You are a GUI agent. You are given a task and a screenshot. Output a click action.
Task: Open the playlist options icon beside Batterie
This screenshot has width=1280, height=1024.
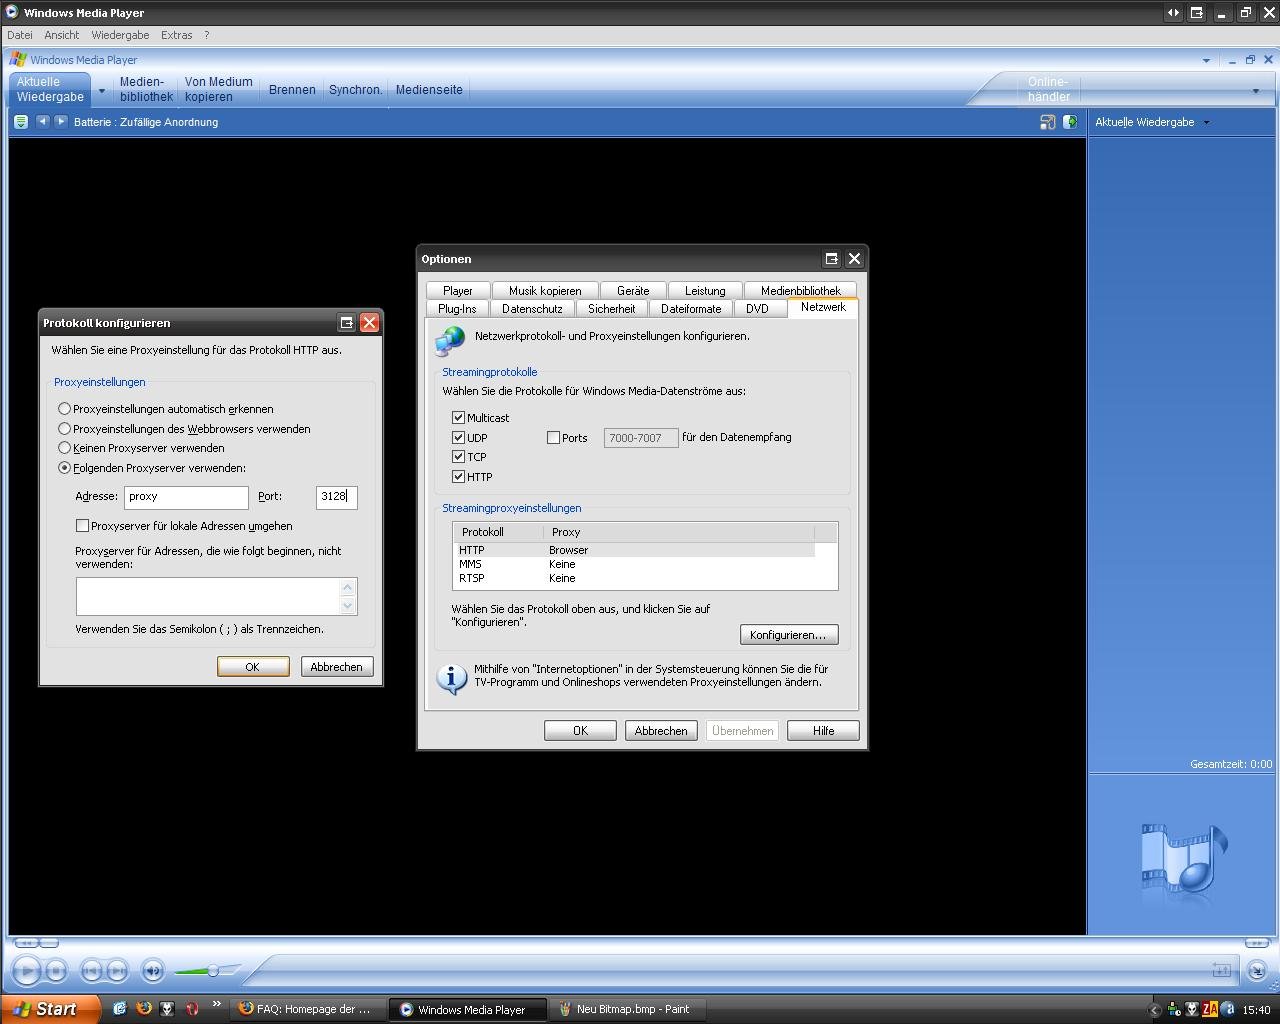[20, 122]
